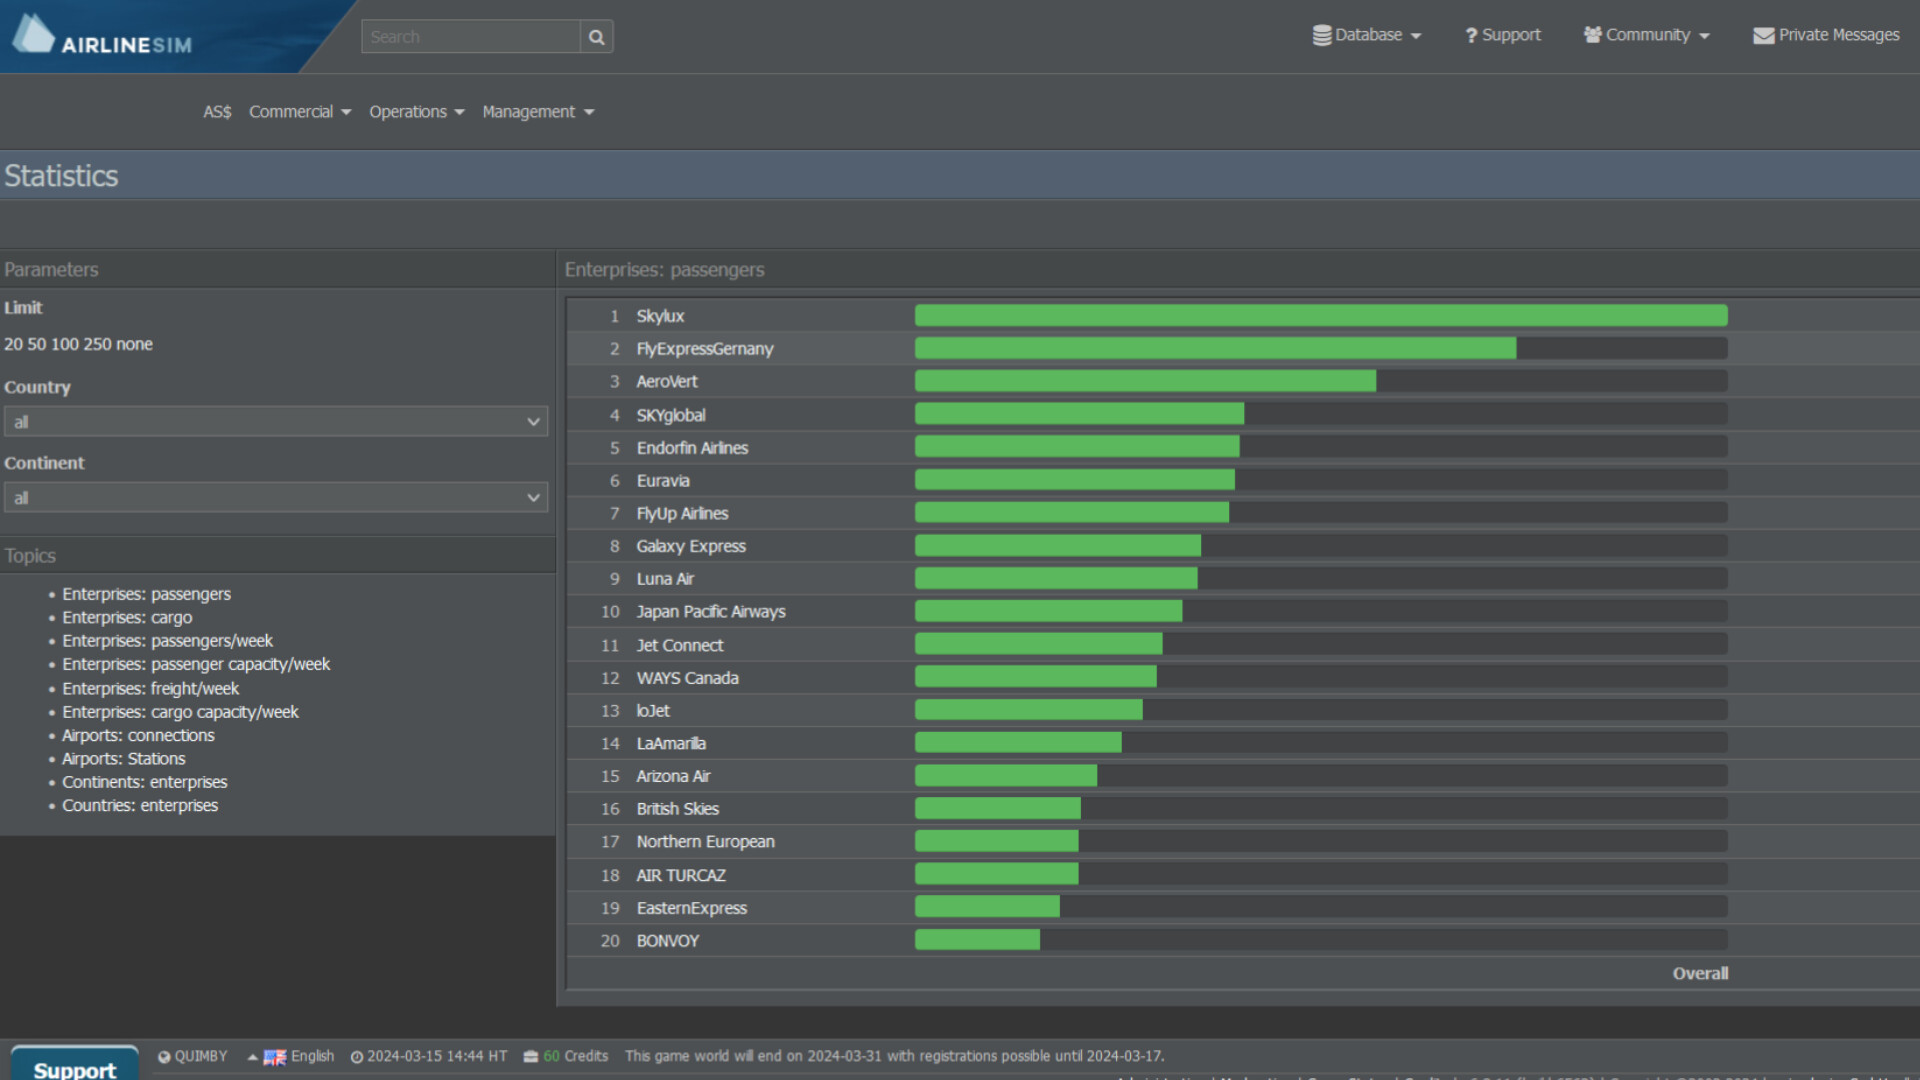Screen dimensions: 1920x1080
Task: Click the Database stack icon
Action: click(x=1322, y=34)
